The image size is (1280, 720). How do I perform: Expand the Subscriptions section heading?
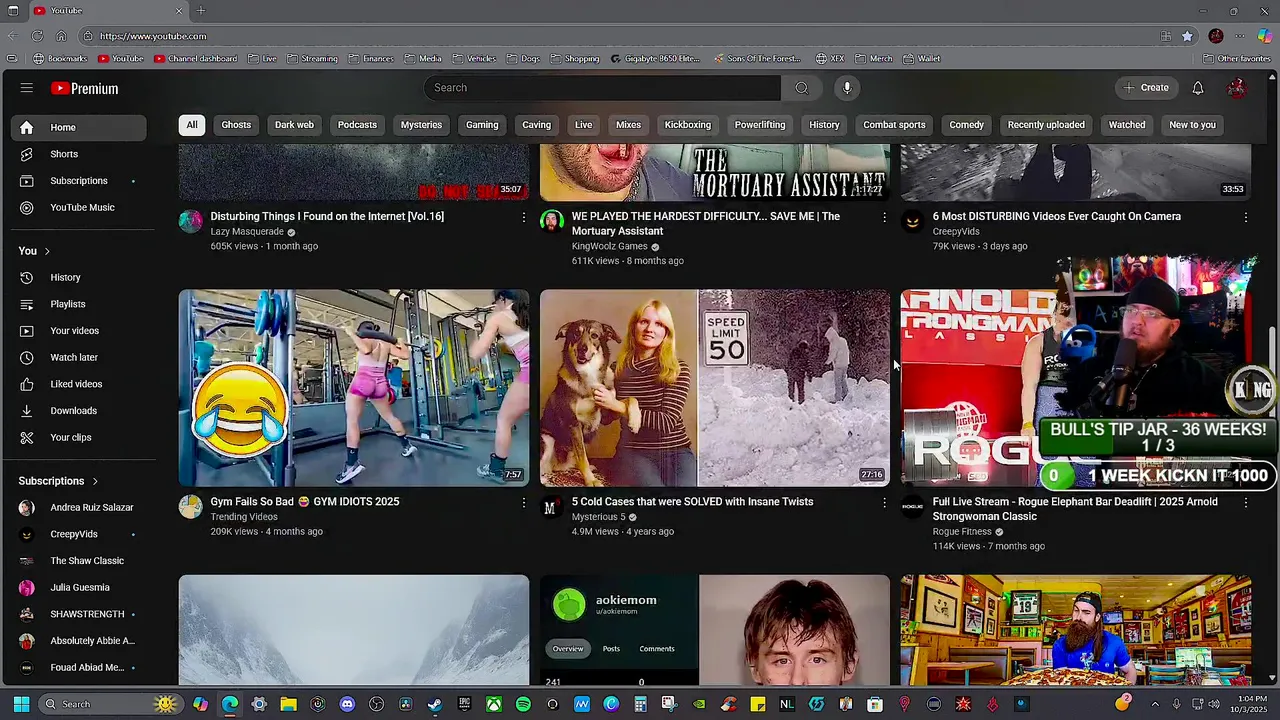click(59, 481)
